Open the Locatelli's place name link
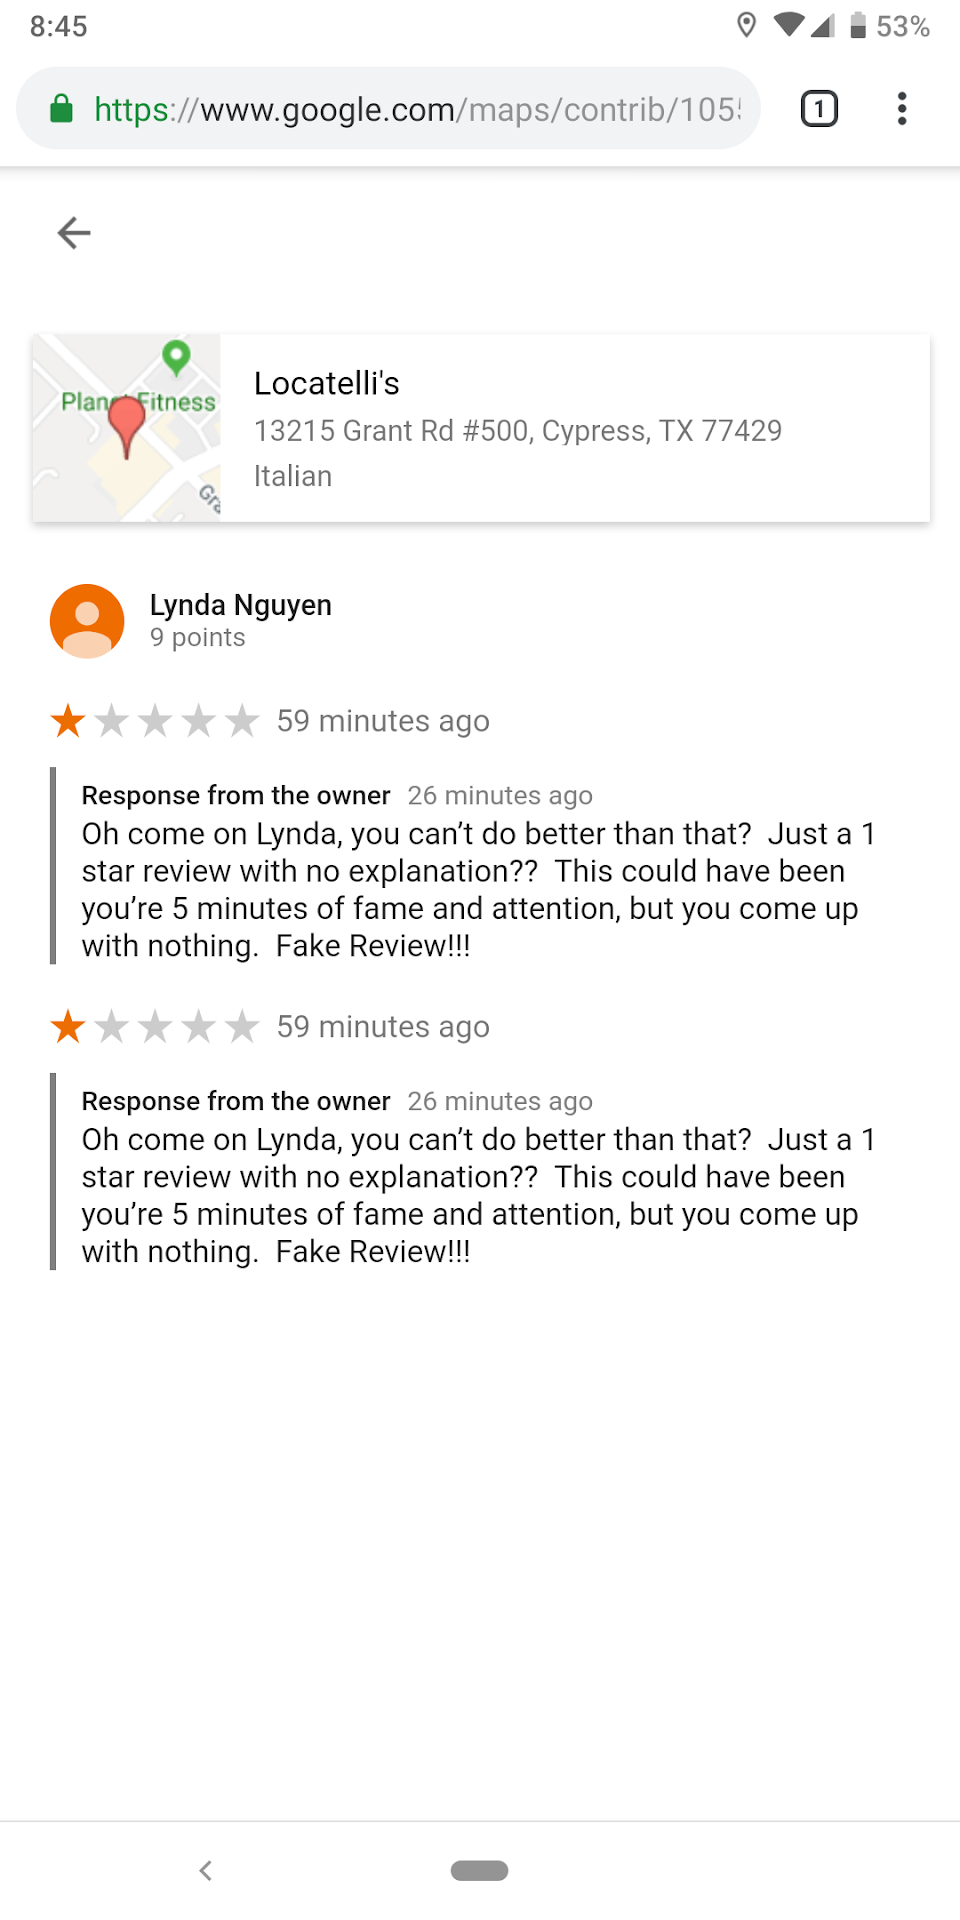This screenshot has width=960, height=1920. [x=327, y=383]
